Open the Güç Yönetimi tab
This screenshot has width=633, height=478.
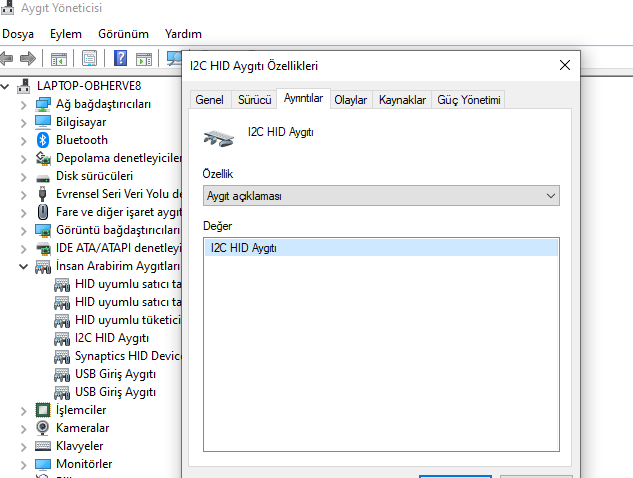click(469, 100)
